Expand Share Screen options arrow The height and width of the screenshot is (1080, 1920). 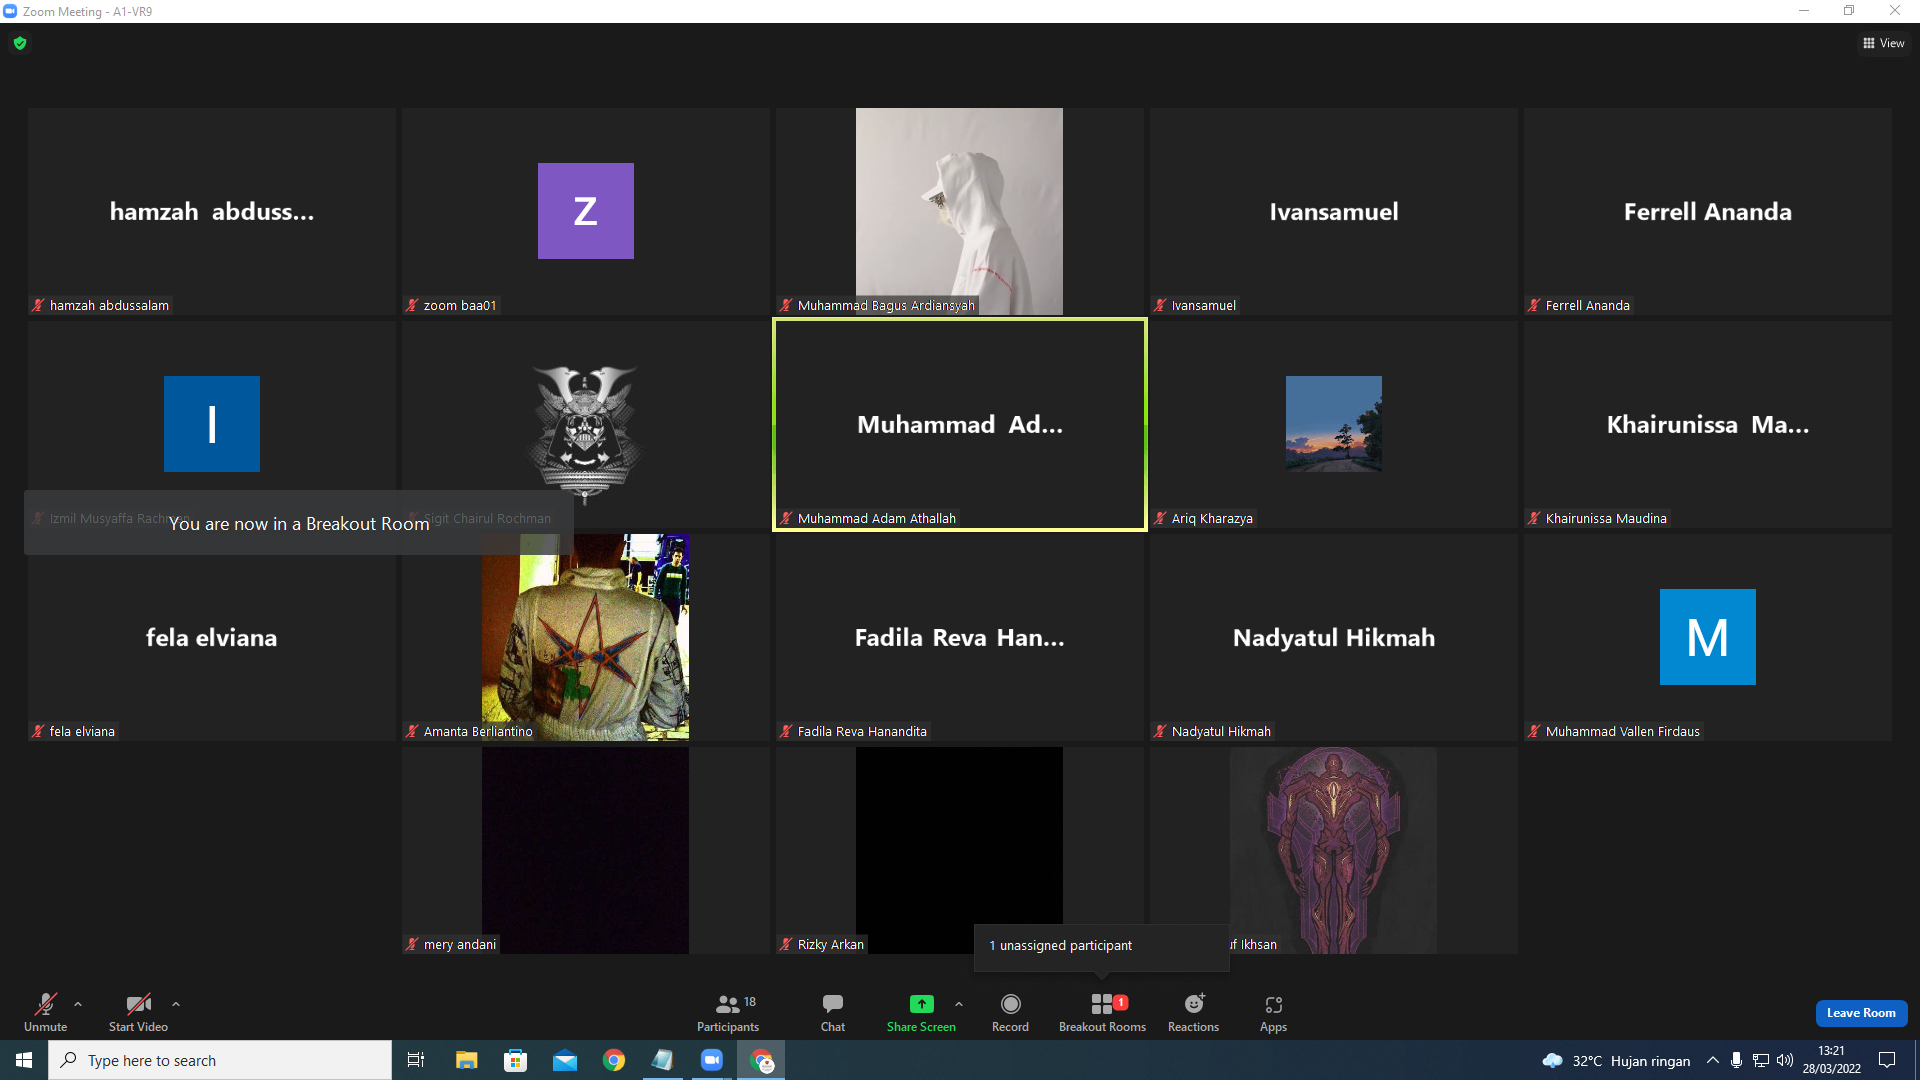click(x=959, y=1004)
